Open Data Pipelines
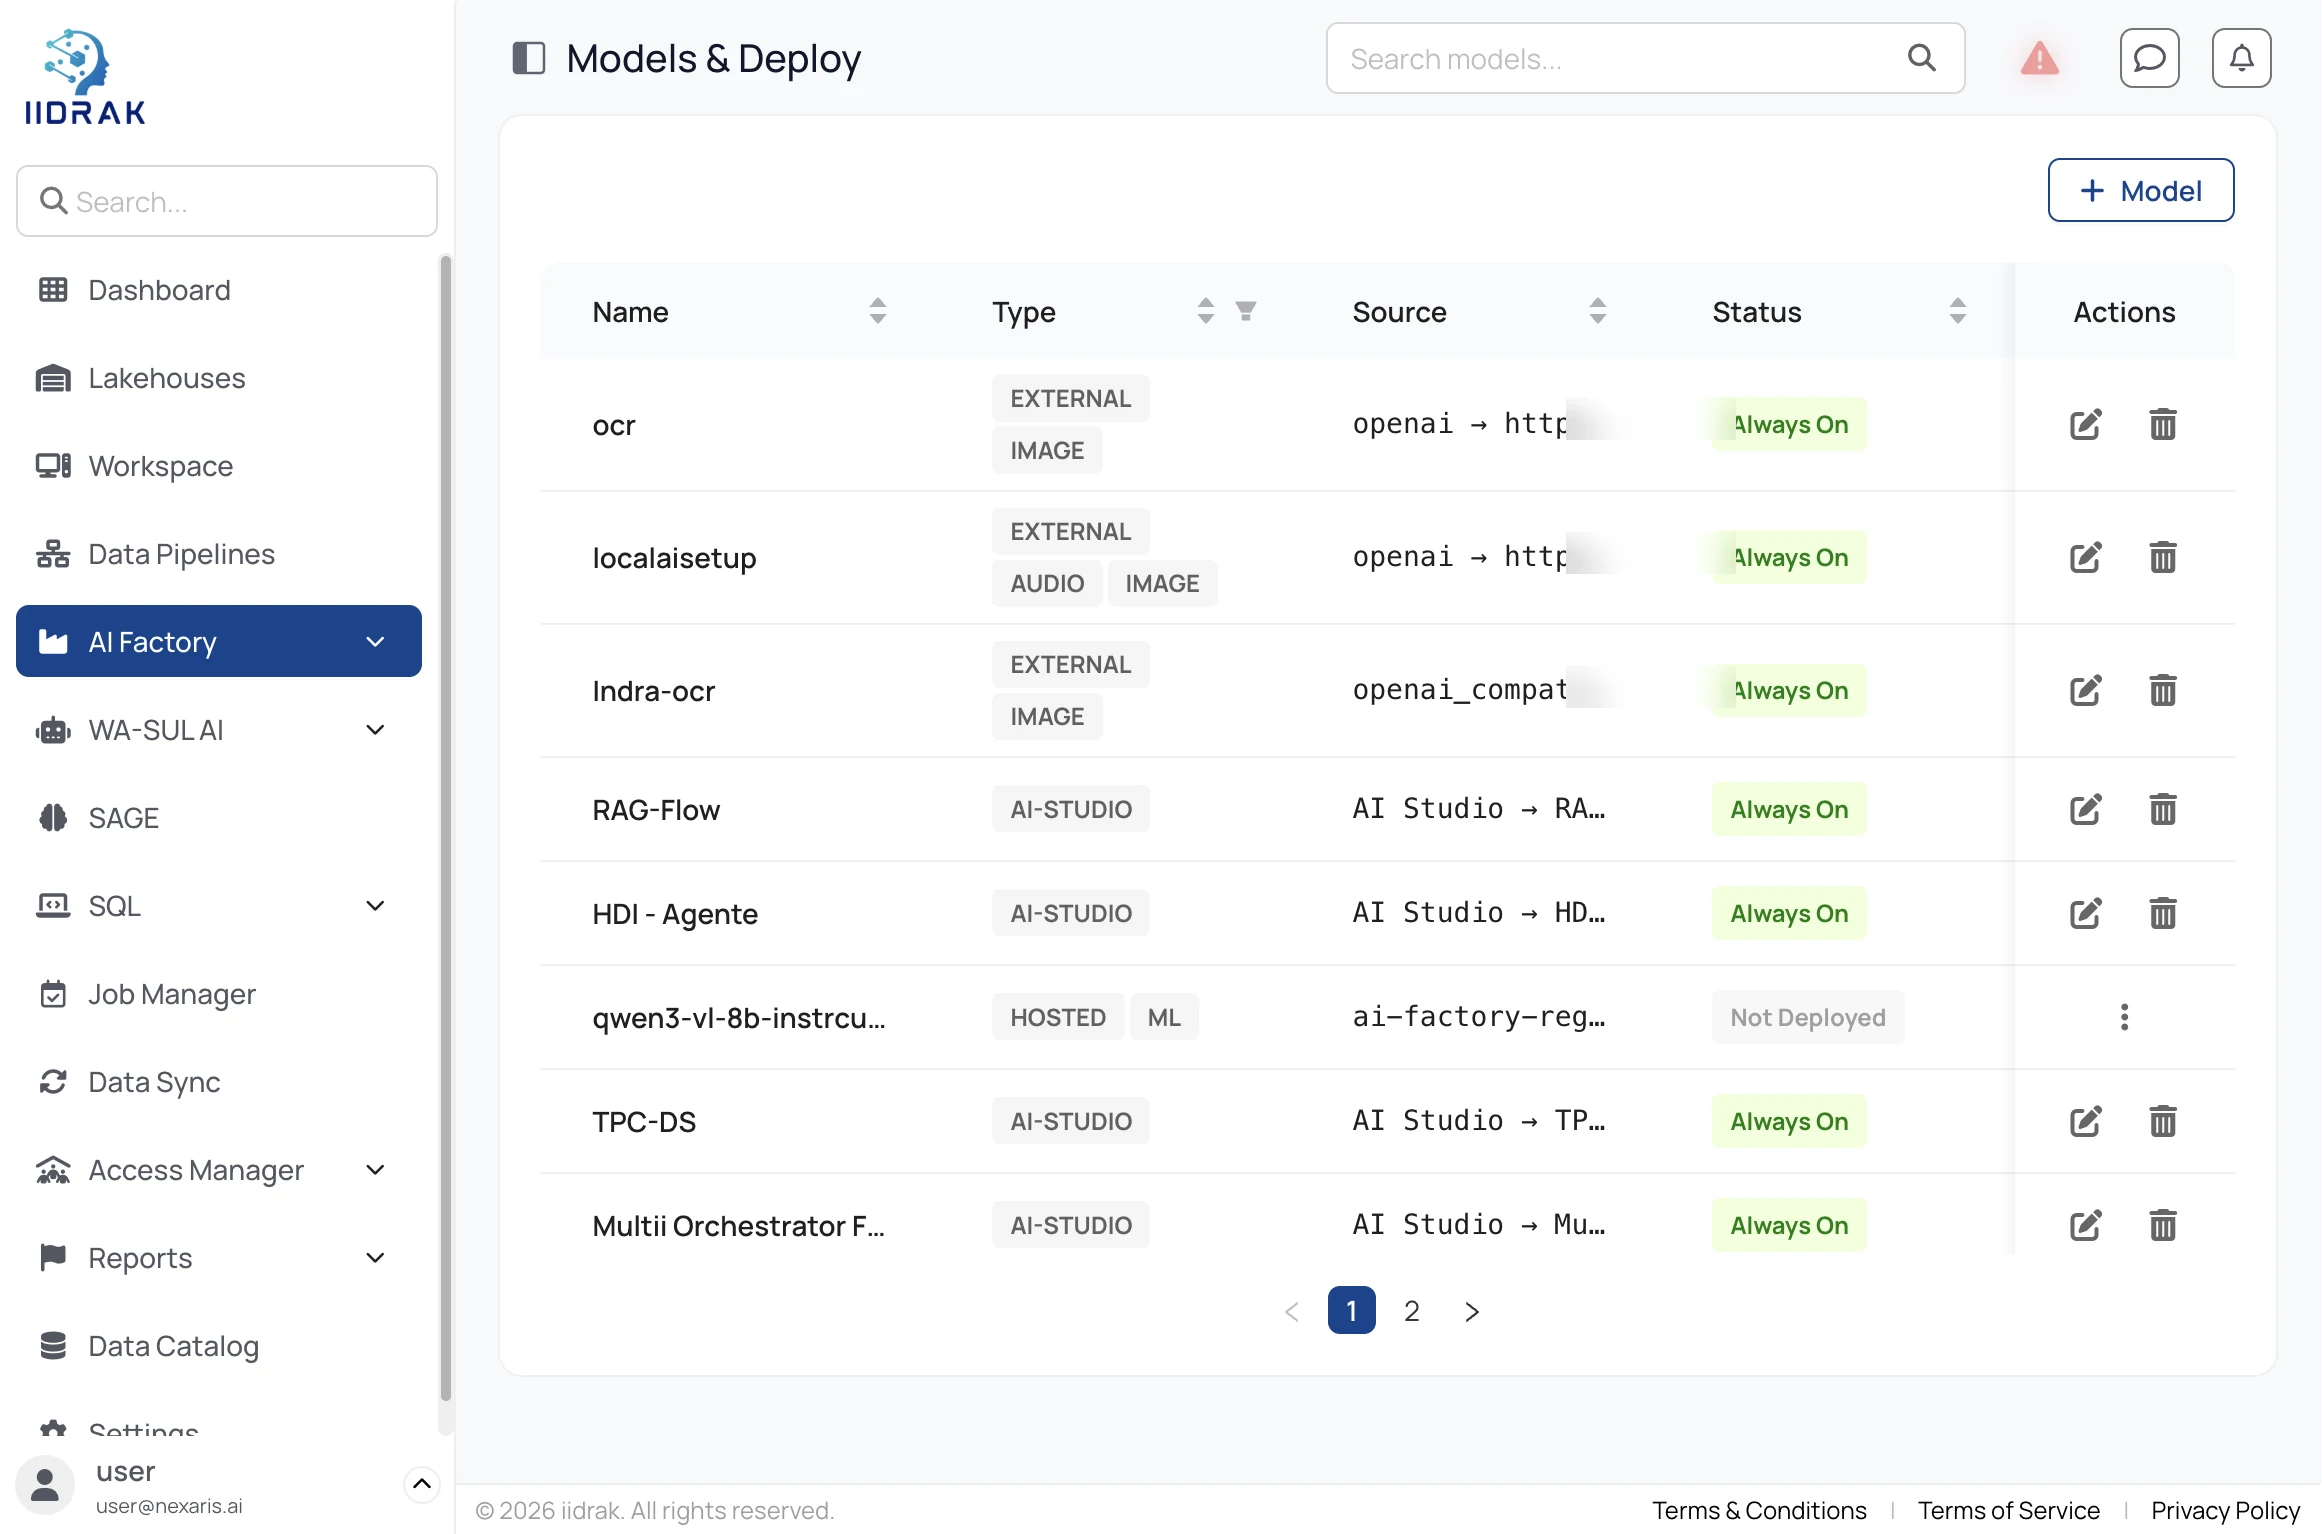Image resolution: width=2322 pixels, height=1534 pixels. [218, 554]
